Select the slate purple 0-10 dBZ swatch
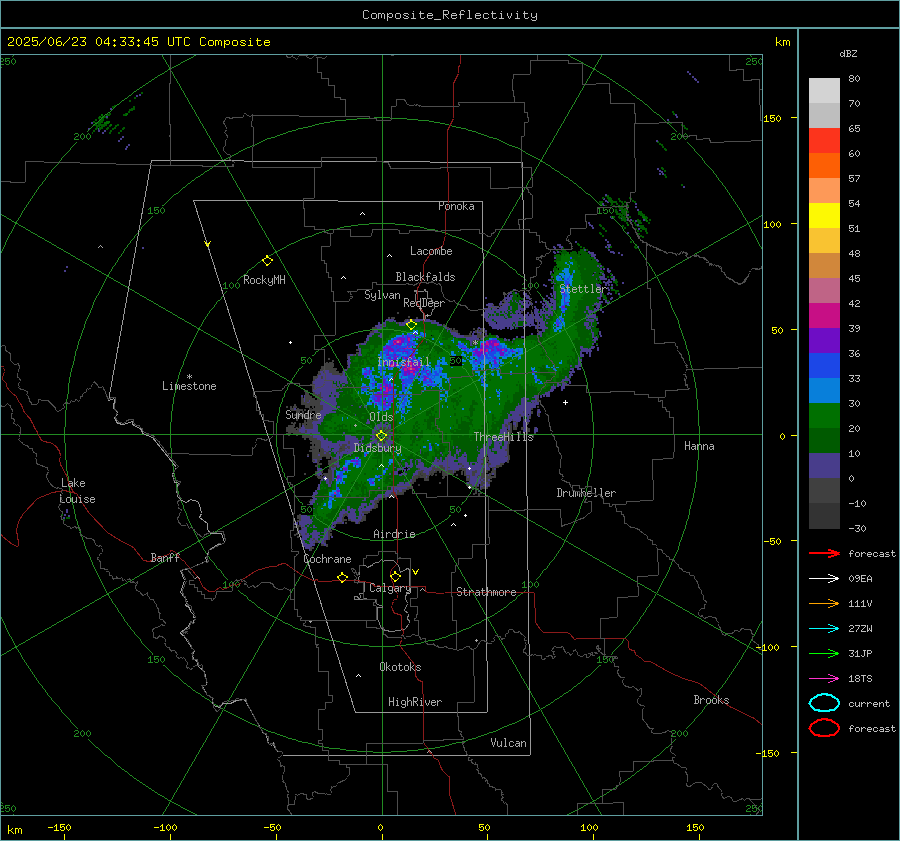Image resolution: width=900 pixels, height=841 pixels. point(824,466)
